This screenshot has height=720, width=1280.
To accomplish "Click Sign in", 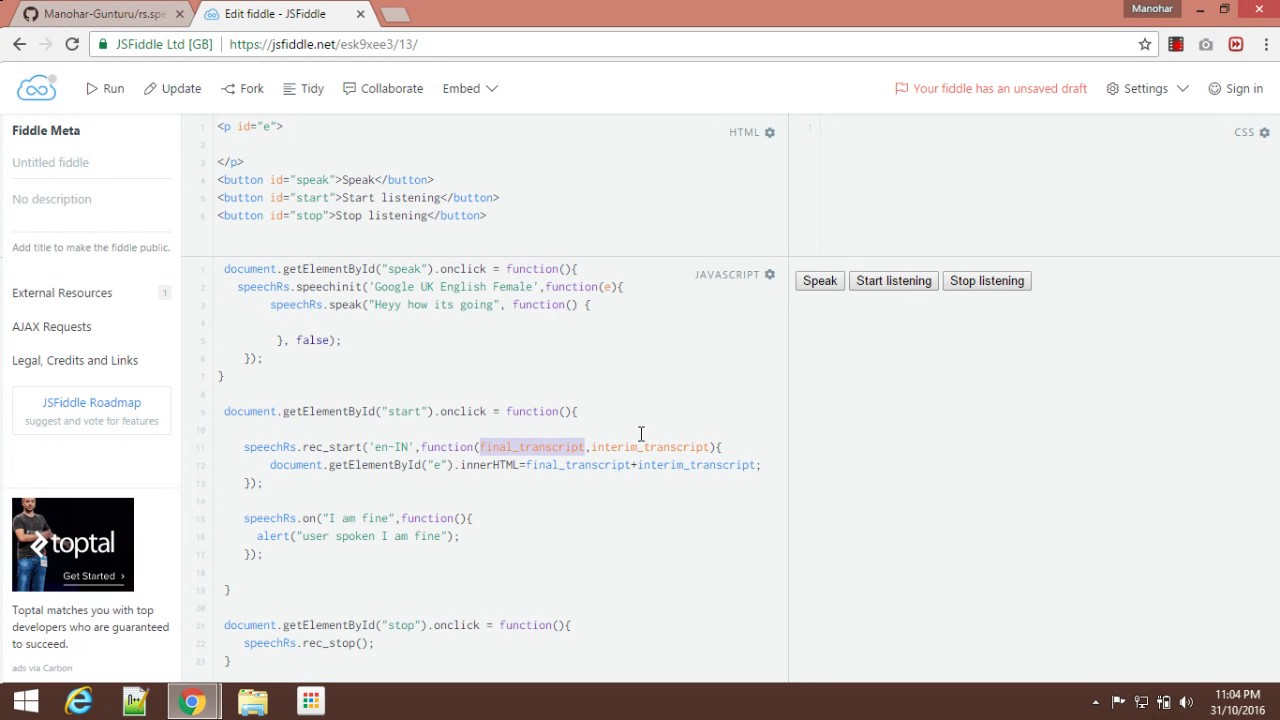I will pos(1235,88).
